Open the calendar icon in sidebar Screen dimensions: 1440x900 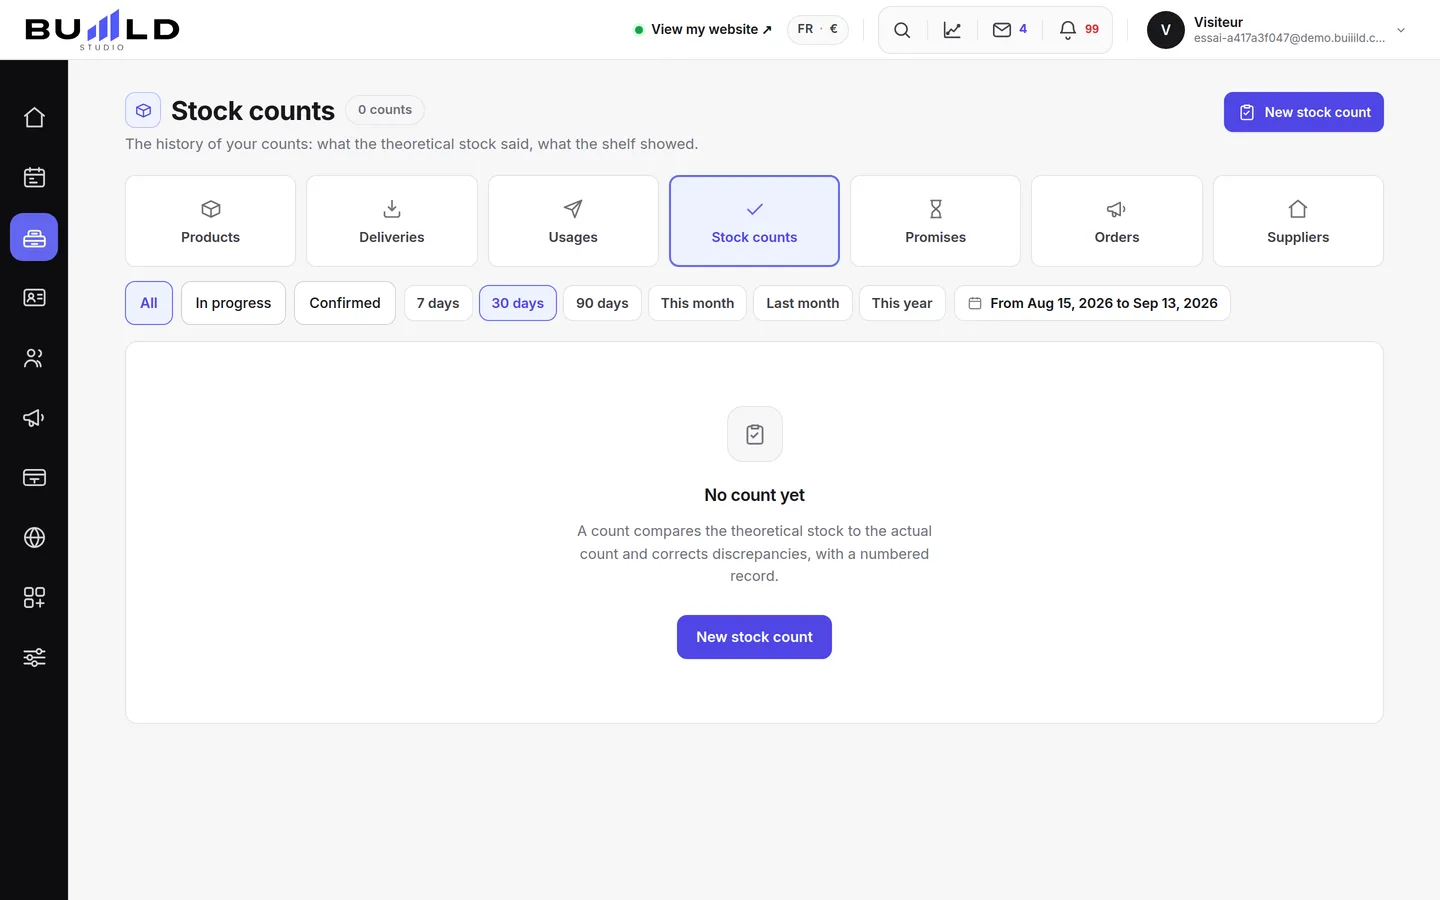coord(34,177)
